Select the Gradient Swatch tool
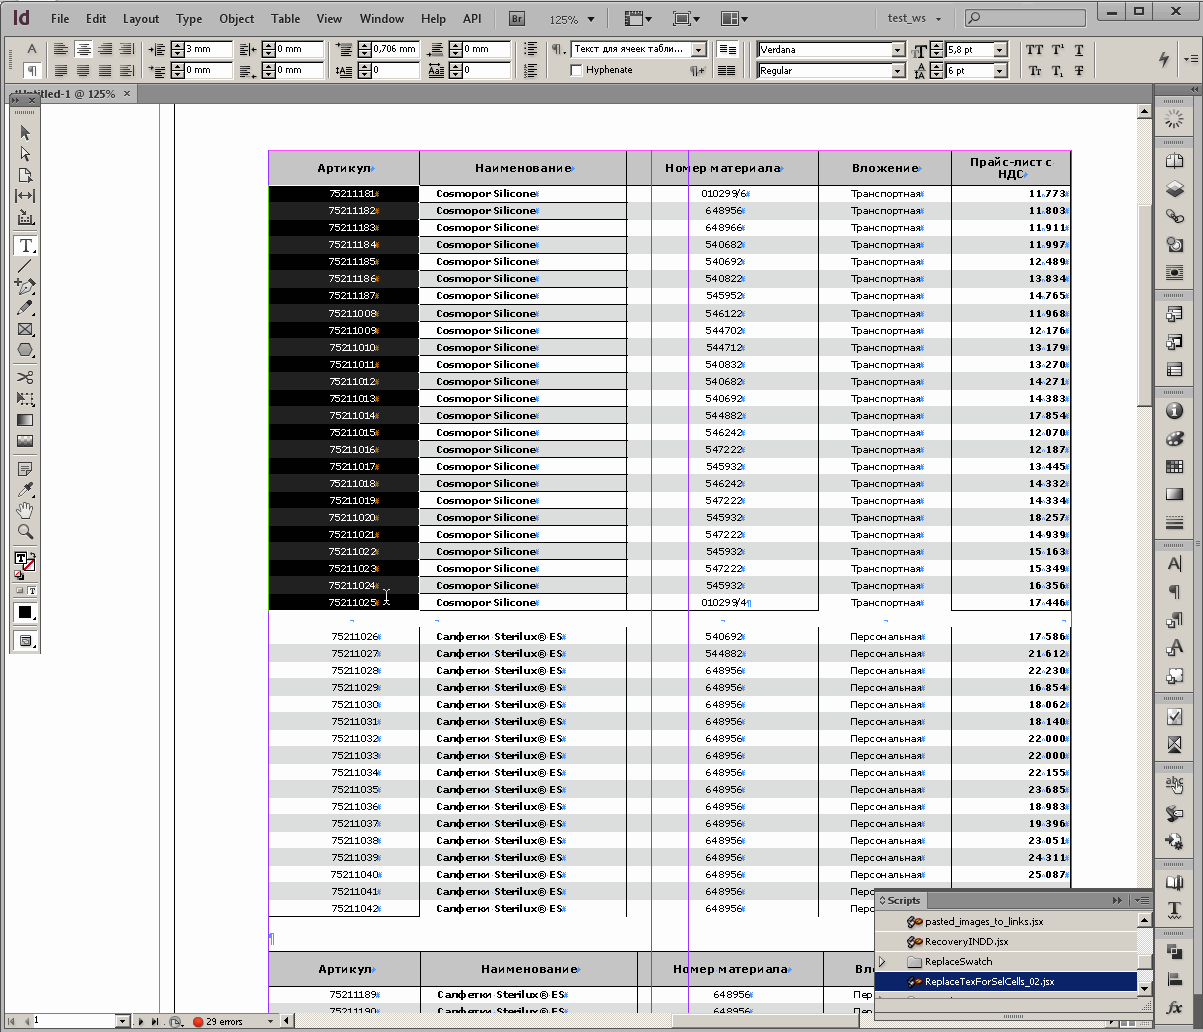 tap(25, 419)
